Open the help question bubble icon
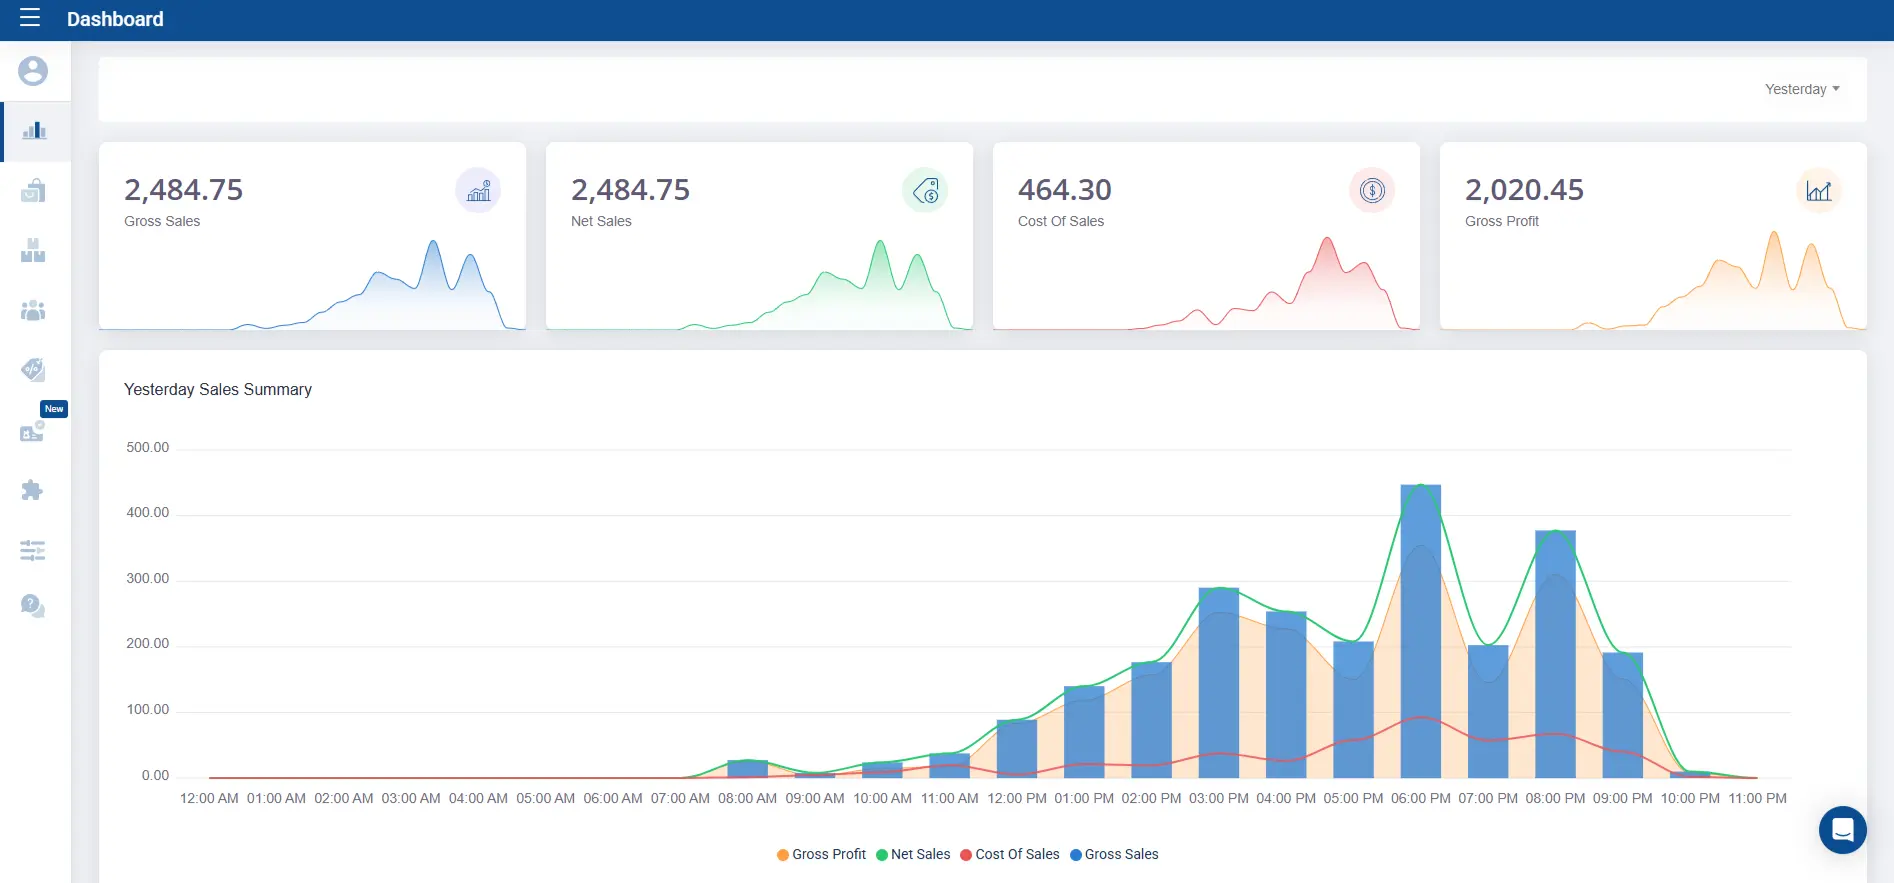 point(33,606)
